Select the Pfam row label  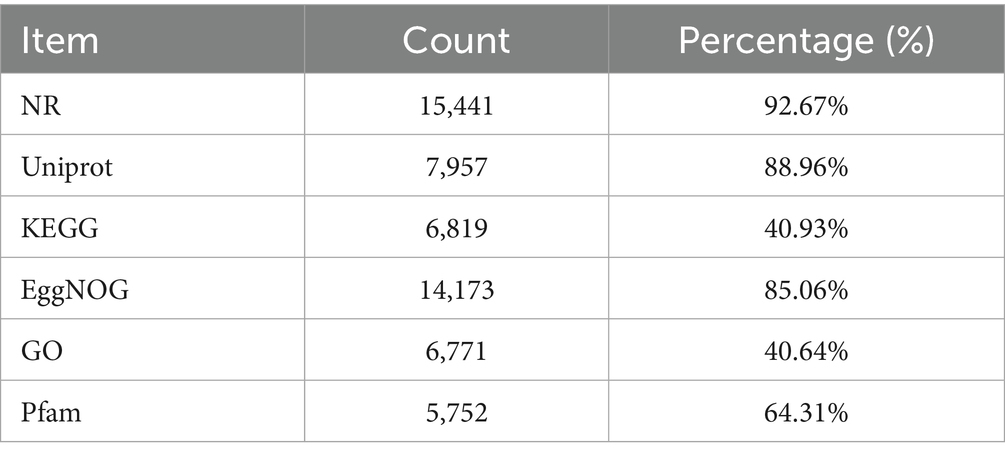[x=51, y=414]
